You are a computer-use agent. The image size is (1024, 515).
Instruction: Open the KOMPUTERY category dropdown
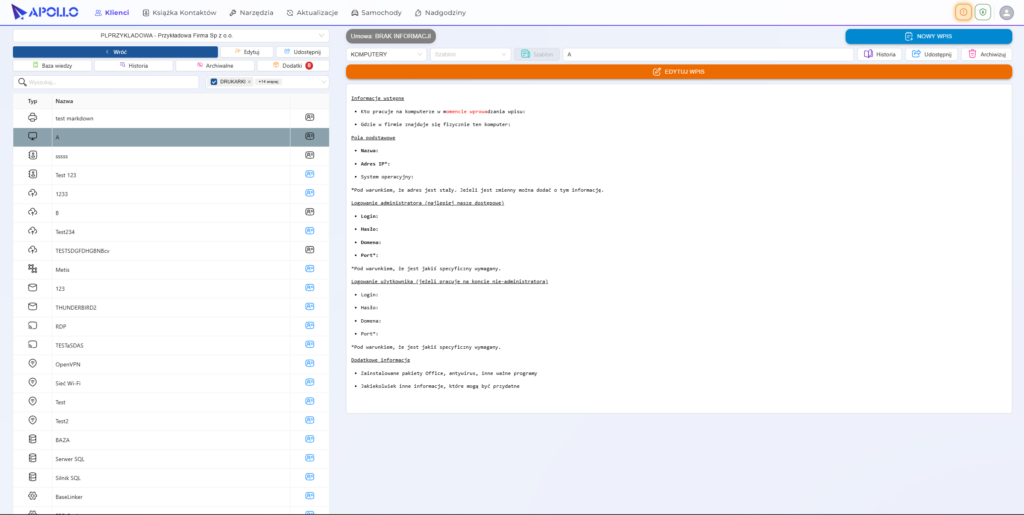click(x=387, y=54)
